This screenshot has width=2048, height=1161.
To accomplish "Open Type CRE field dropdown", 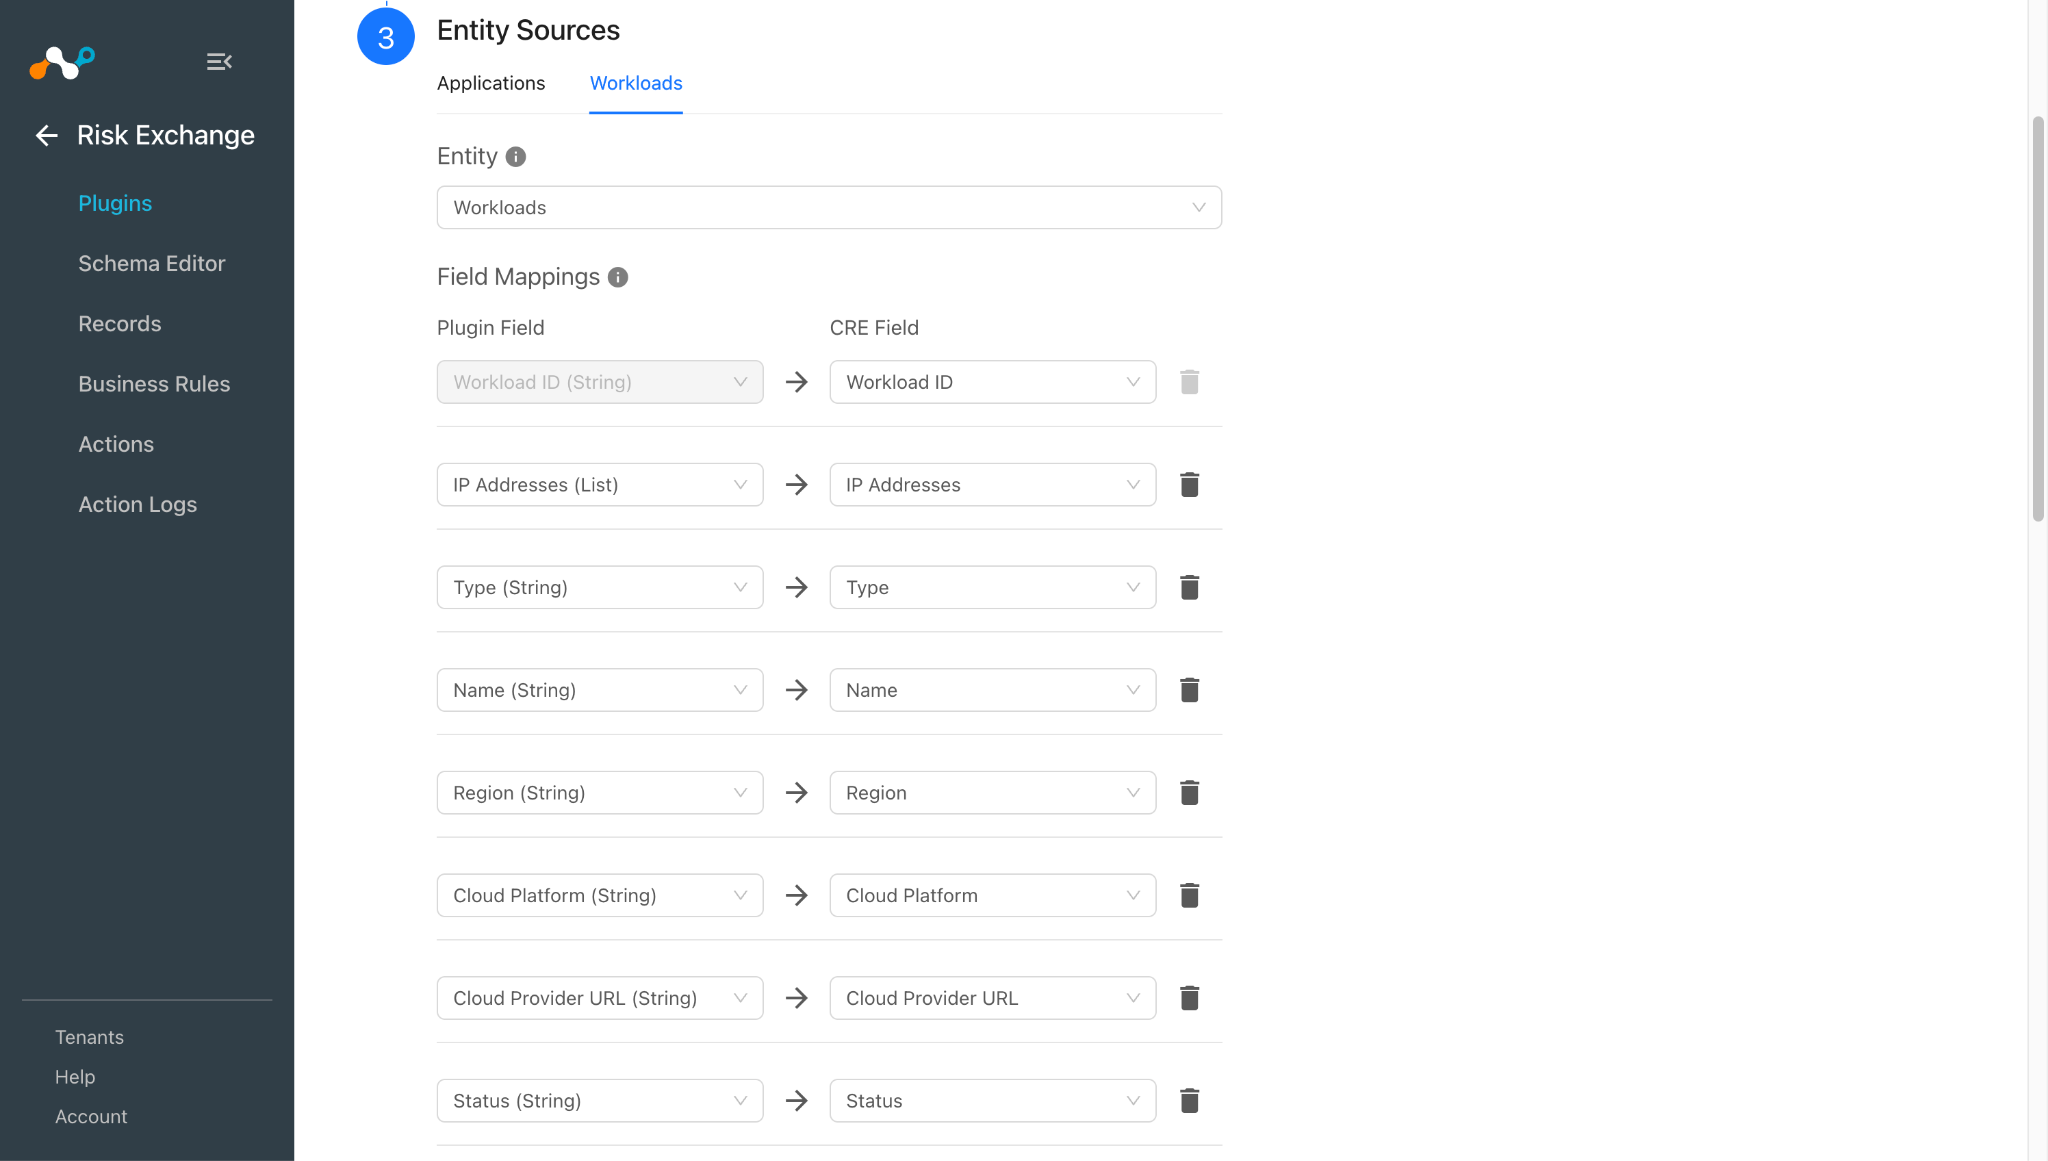I will 993,588.
